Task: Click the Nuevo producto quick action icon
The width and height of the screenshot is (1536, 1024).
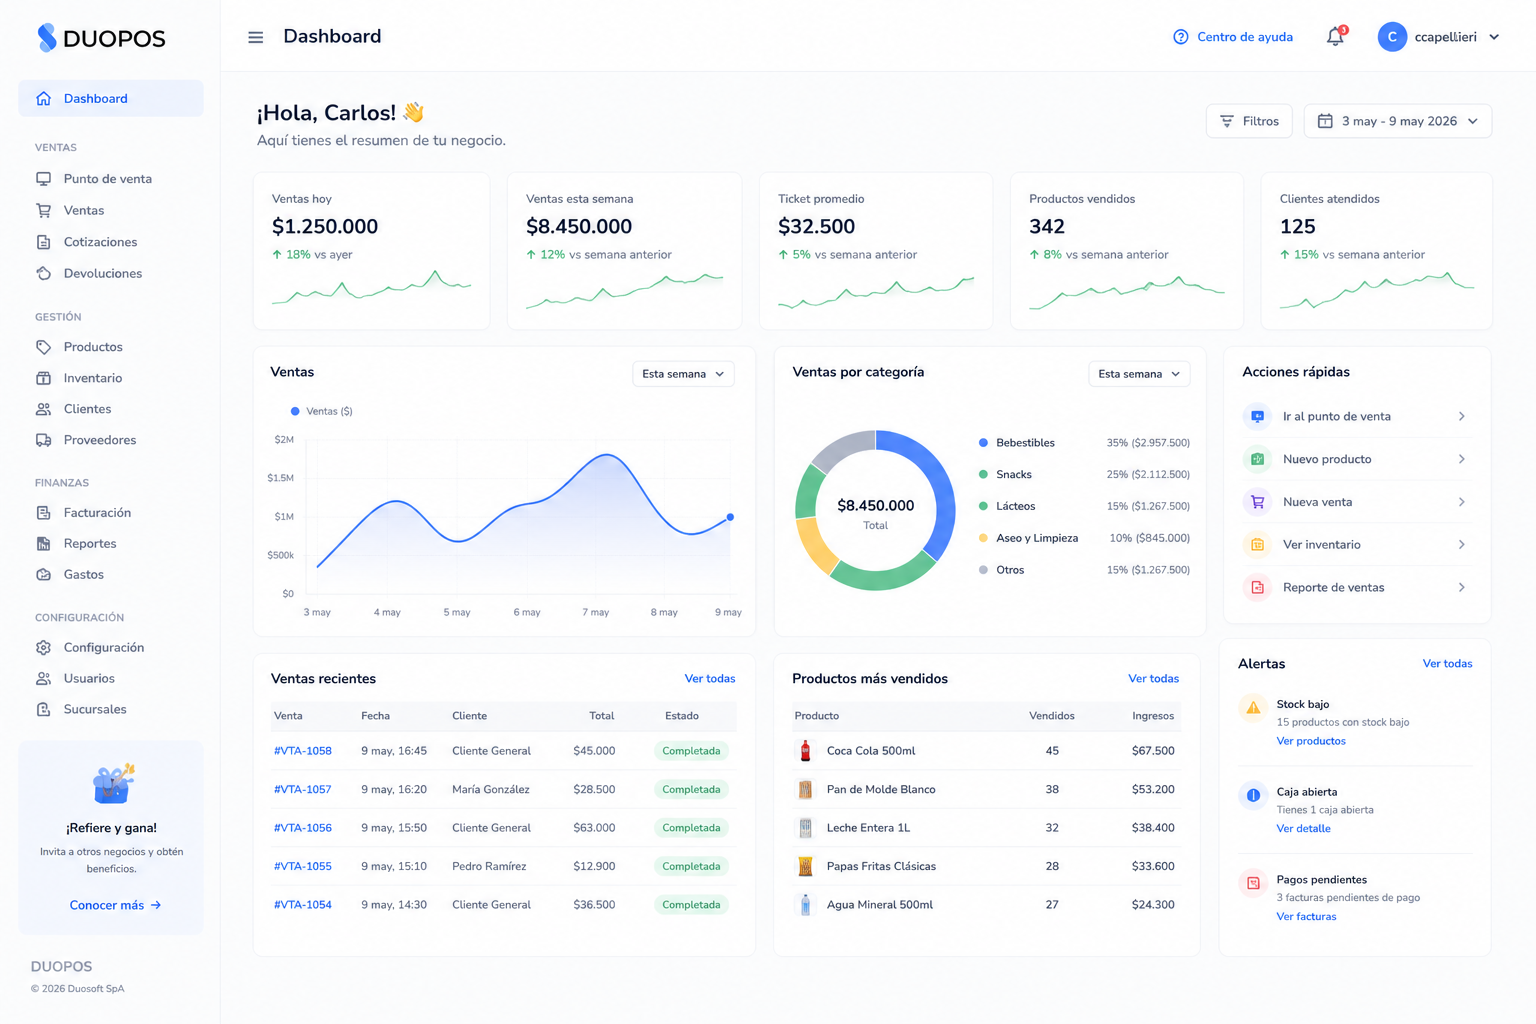Action: coord(1257,459)
